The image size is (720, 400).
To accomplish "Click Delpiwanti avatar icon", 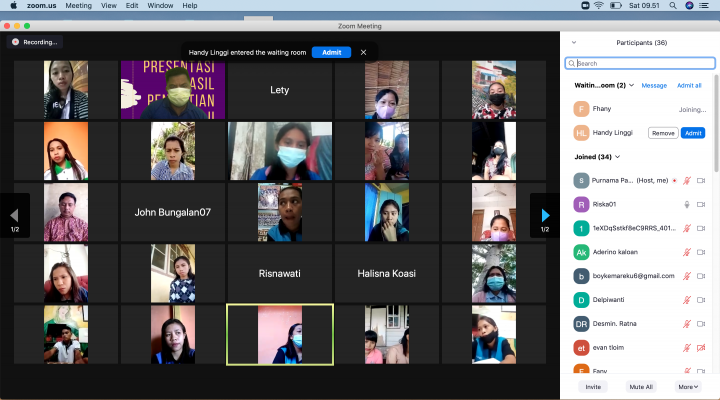I will (x=581, y=300).
